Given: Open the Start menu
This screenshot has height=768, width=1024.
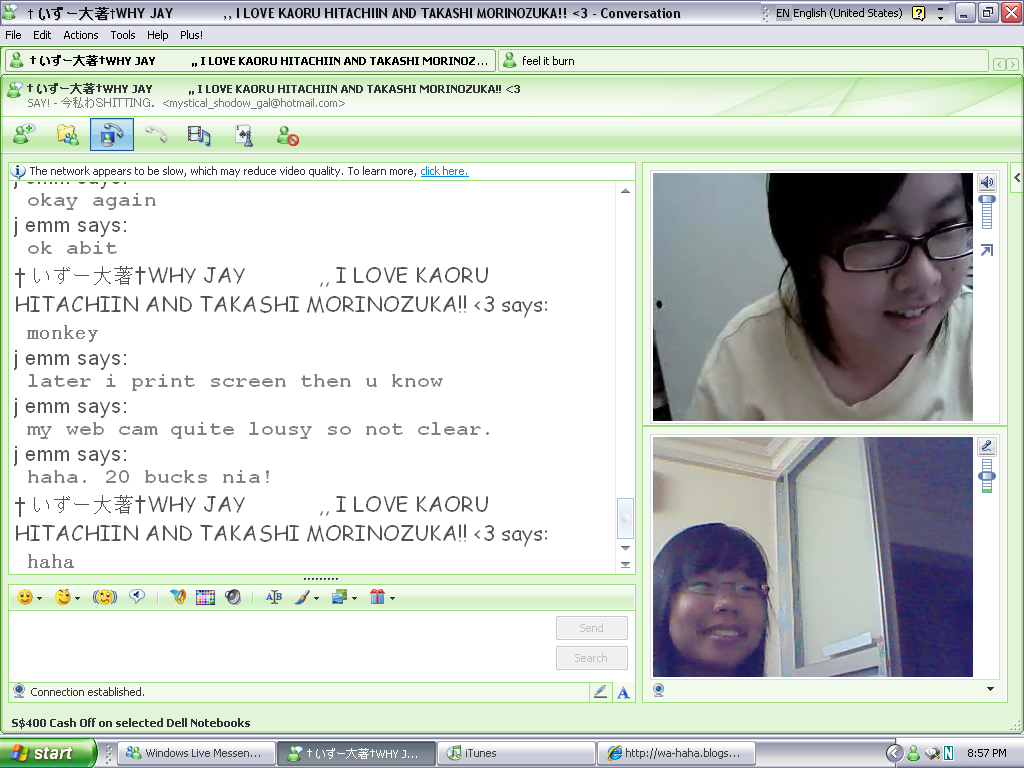Looking at the screenshot, I should point(47,753).
